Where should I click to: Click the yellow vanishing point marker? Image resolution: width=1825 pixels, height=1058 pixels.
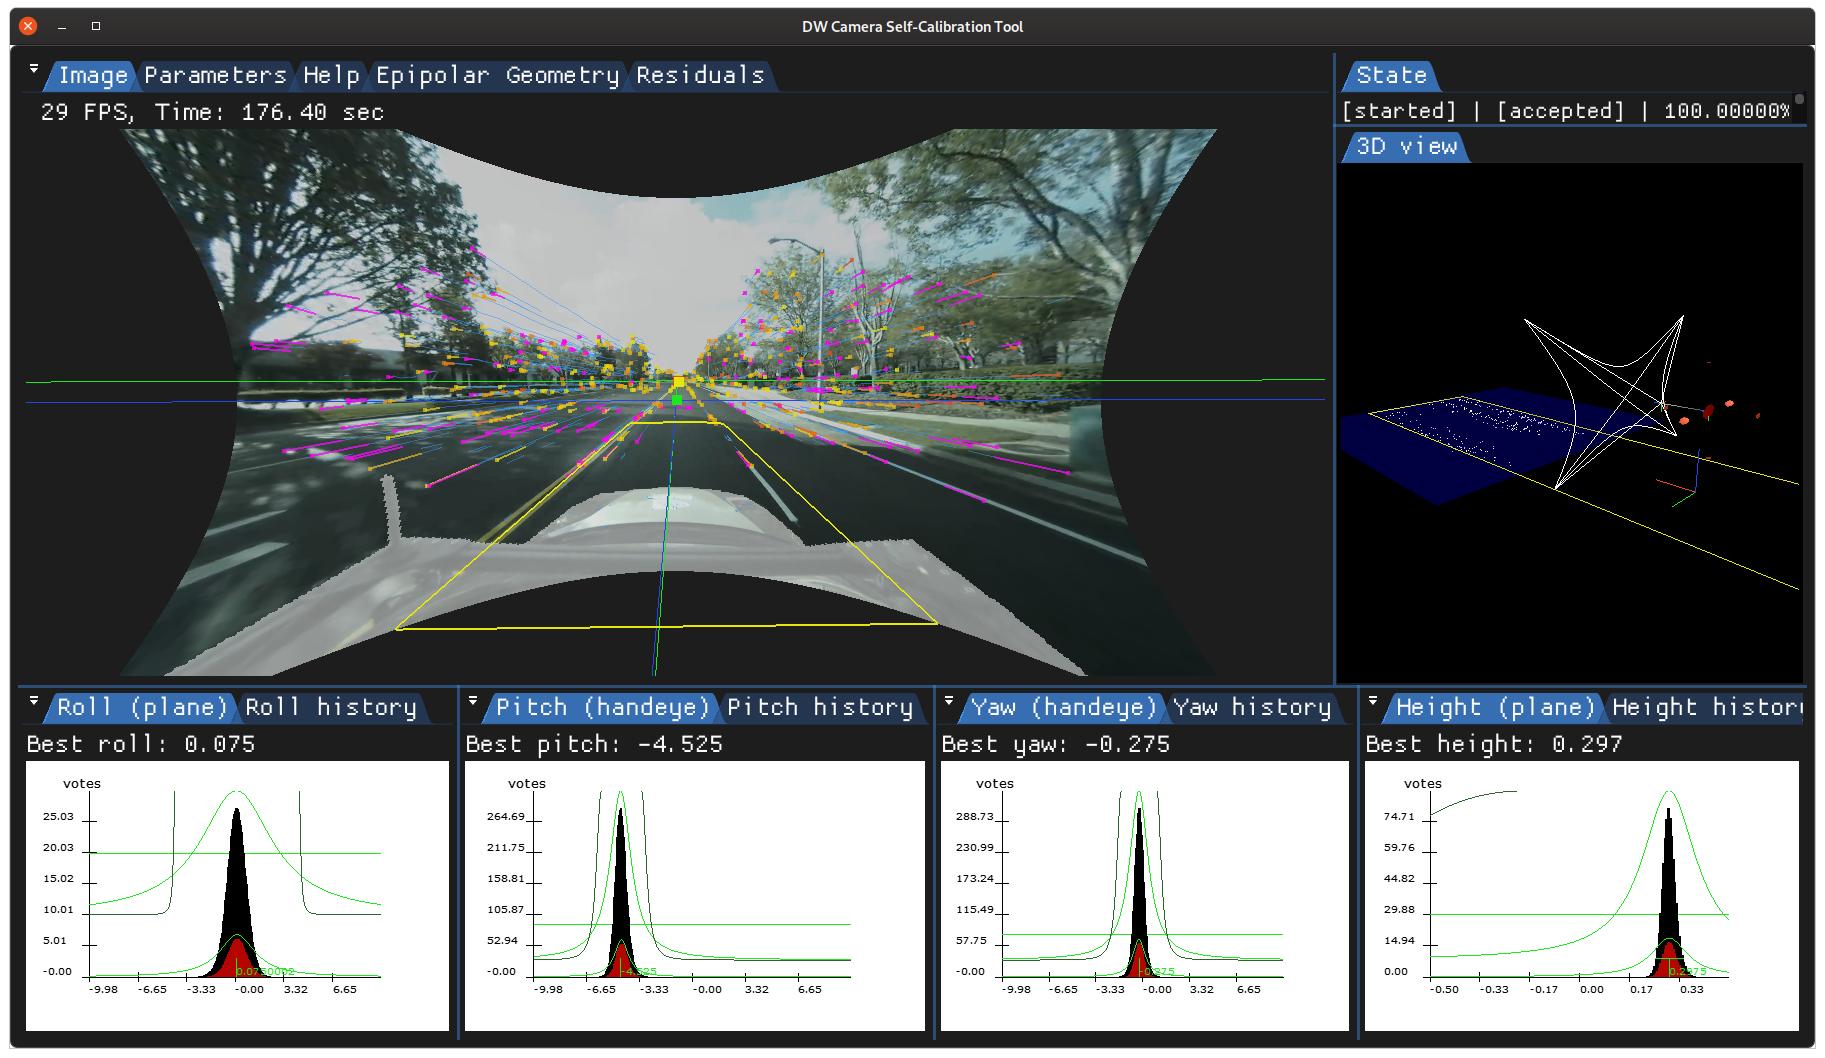click(679, 382)
